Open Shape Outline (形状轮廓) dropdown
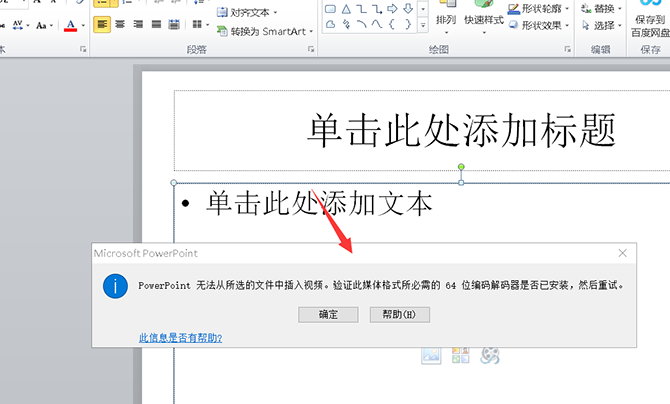 click(x=538, y=8)
